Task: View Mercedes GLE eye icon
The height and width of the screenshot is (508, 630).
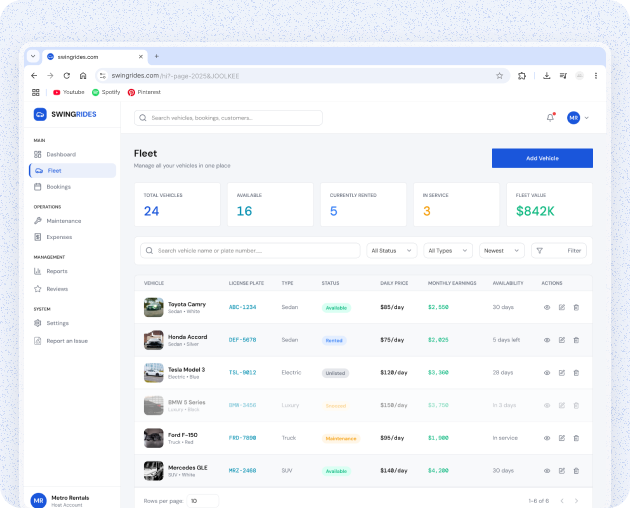Action: pyautogui.click(x=547, y=471)
